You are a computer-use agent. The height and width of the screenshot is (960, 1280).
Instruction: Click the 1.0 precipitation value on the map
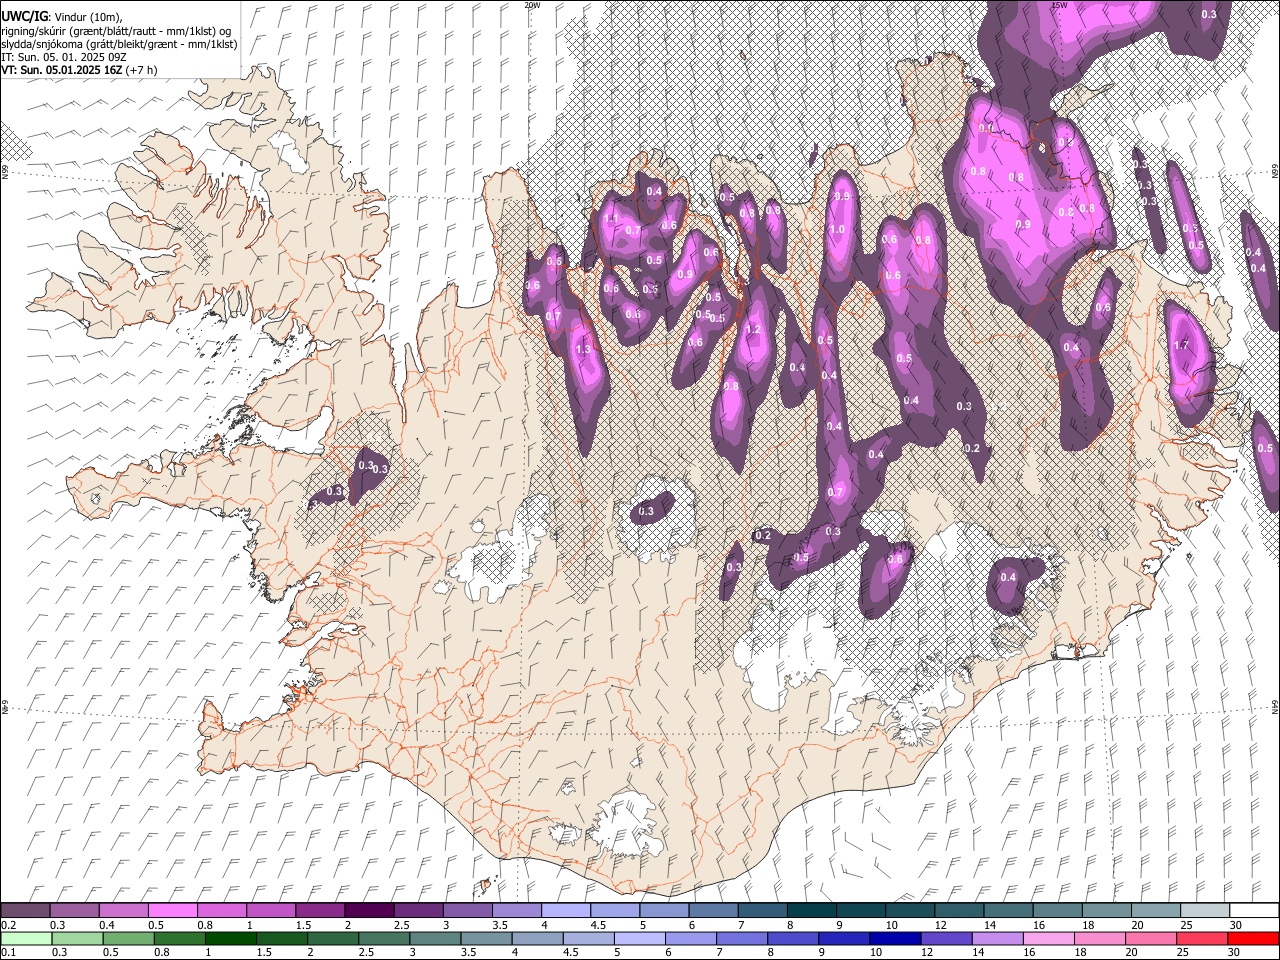click(x=837, y=229)
